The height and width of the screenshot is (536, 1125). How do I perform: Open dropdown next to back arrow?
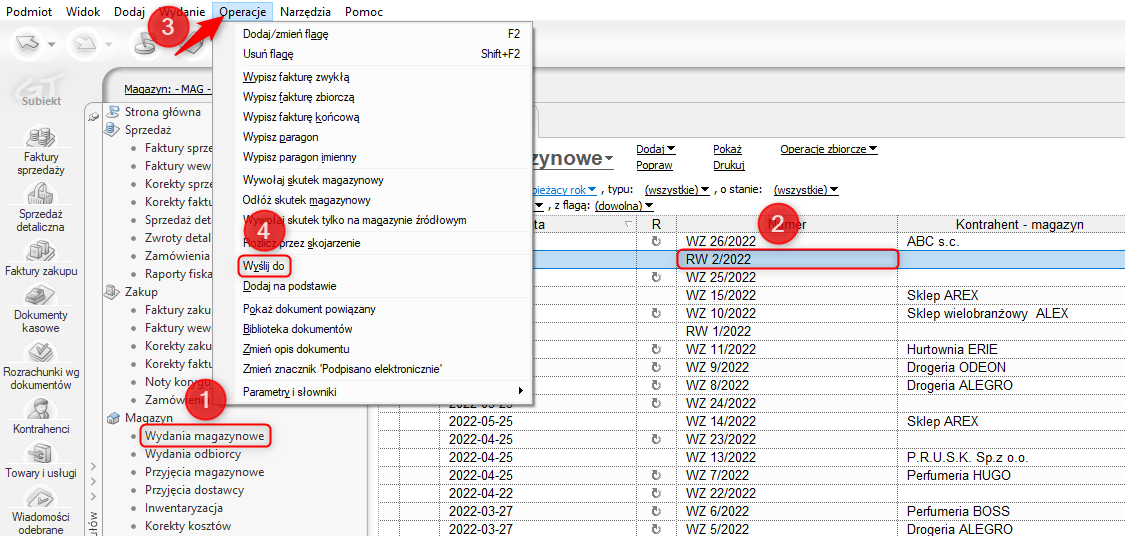click(x=52, y=45)
